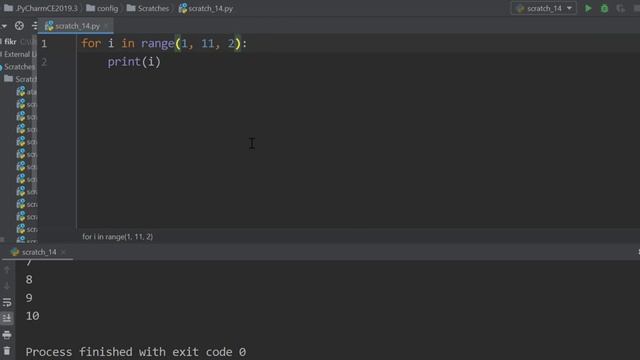
Task: Select the Scratches folder under Scratches node
Action: pos(20,79)
